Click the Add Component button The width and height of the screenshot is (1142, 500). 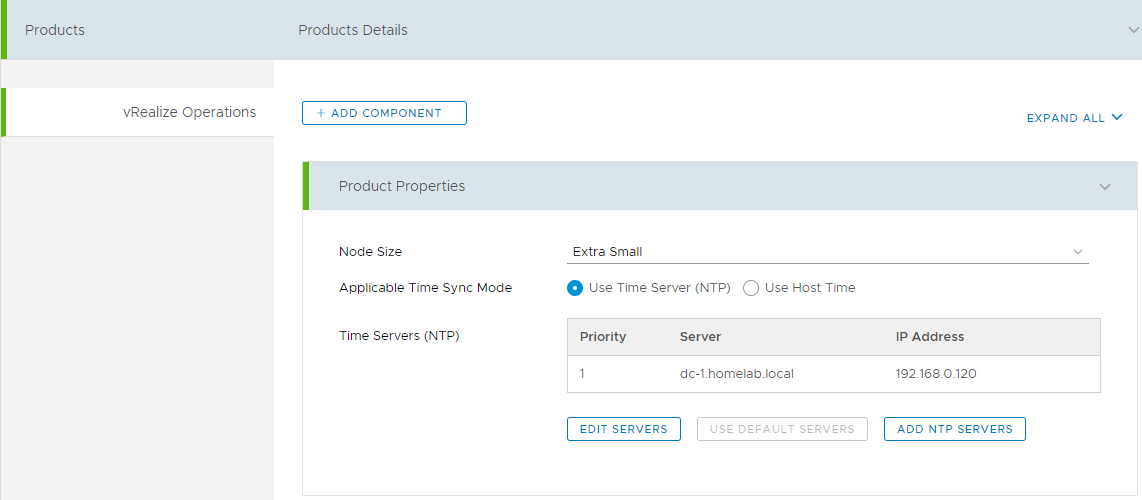[384, 113]
